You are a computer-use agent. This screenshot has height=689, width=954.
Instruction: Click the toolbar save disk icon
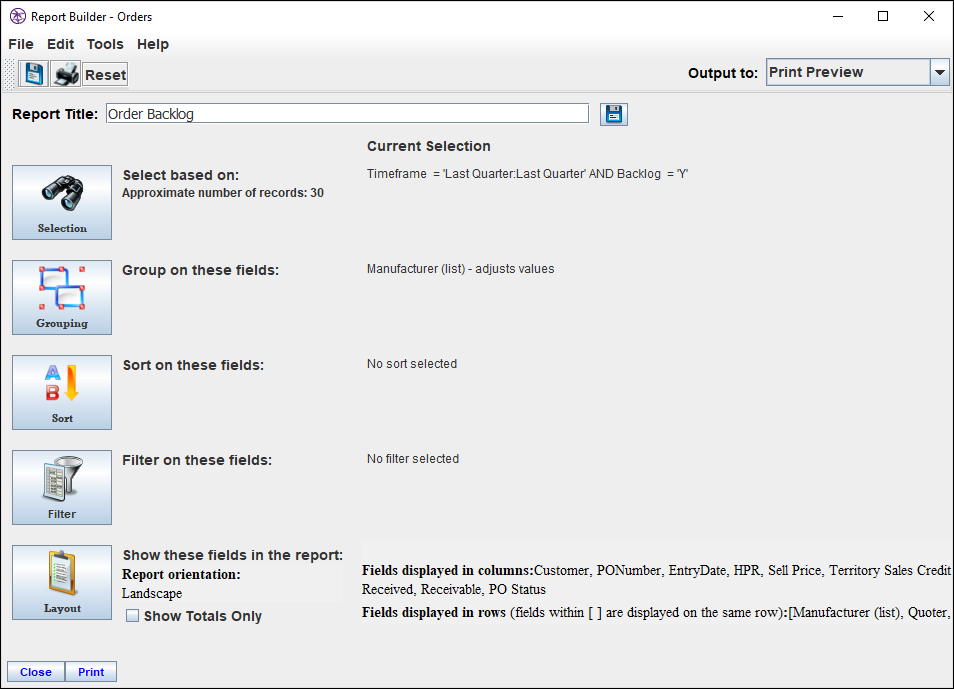tap(33, 74)
